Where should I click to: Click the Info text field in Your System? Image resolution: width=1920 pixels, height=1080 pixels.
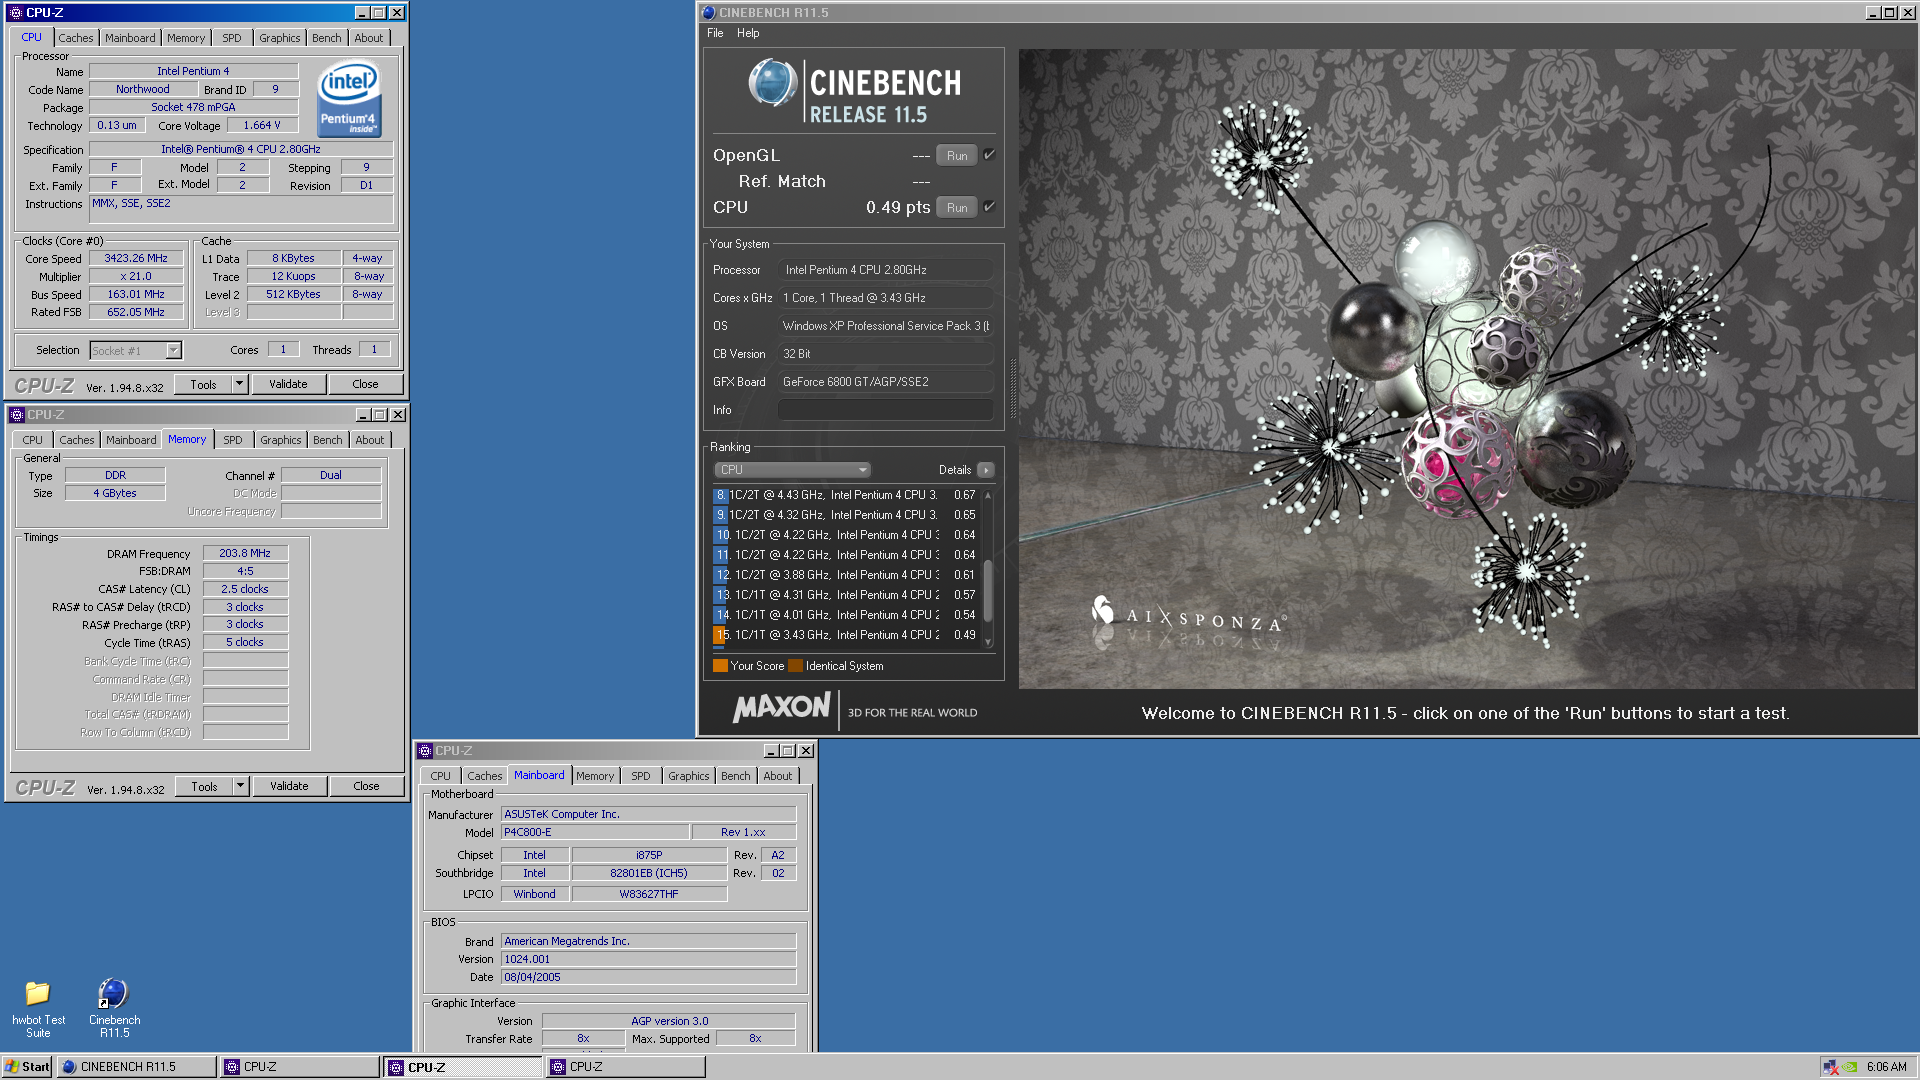coord(885,410)
